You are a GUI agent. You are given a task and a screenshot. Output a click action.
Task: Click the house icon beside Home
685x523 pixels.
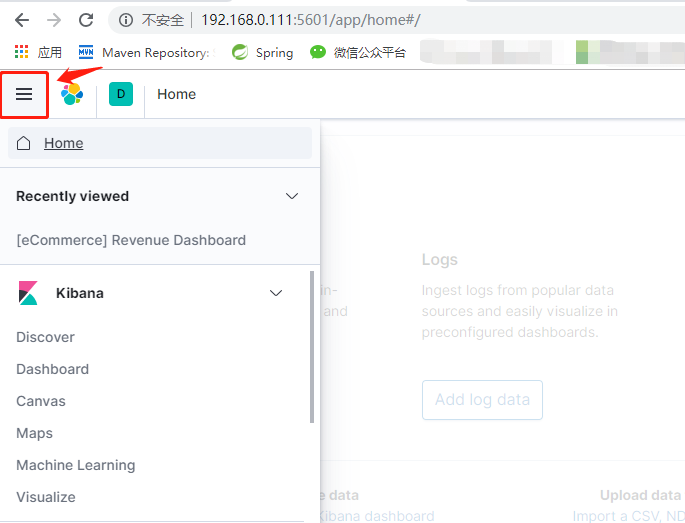tap(24, 143)
